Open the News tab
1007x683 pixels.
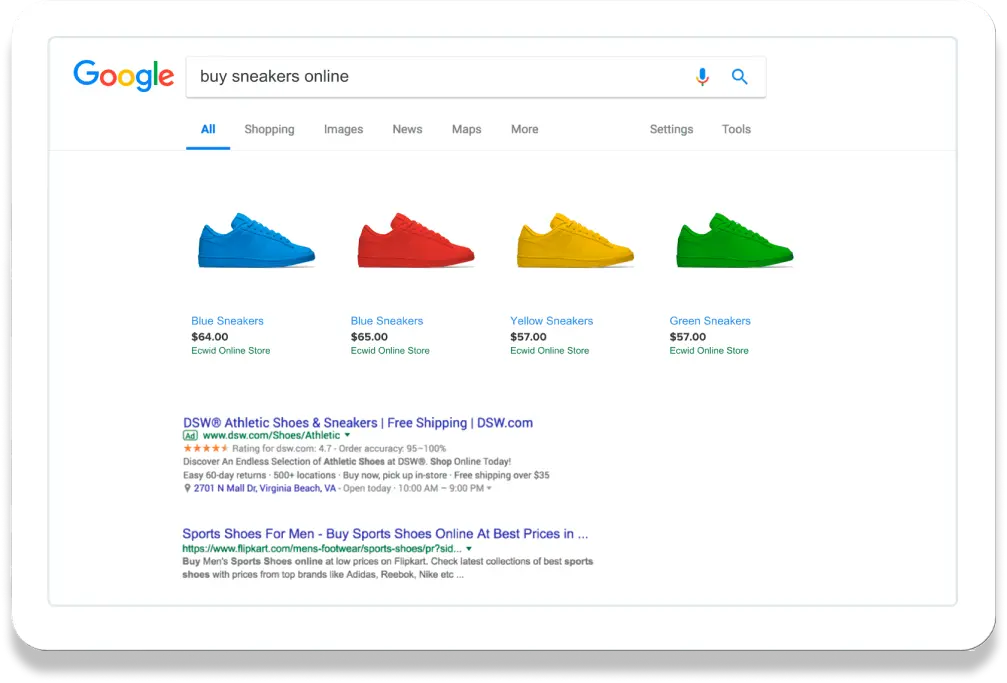pyautogui.click(x=407, y=129)
